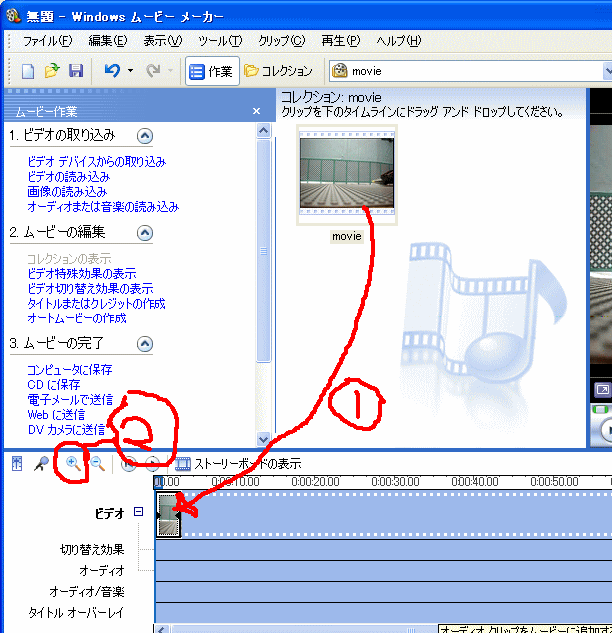Click the audio levels icon in timeline toolbar

tap(17, 464)
